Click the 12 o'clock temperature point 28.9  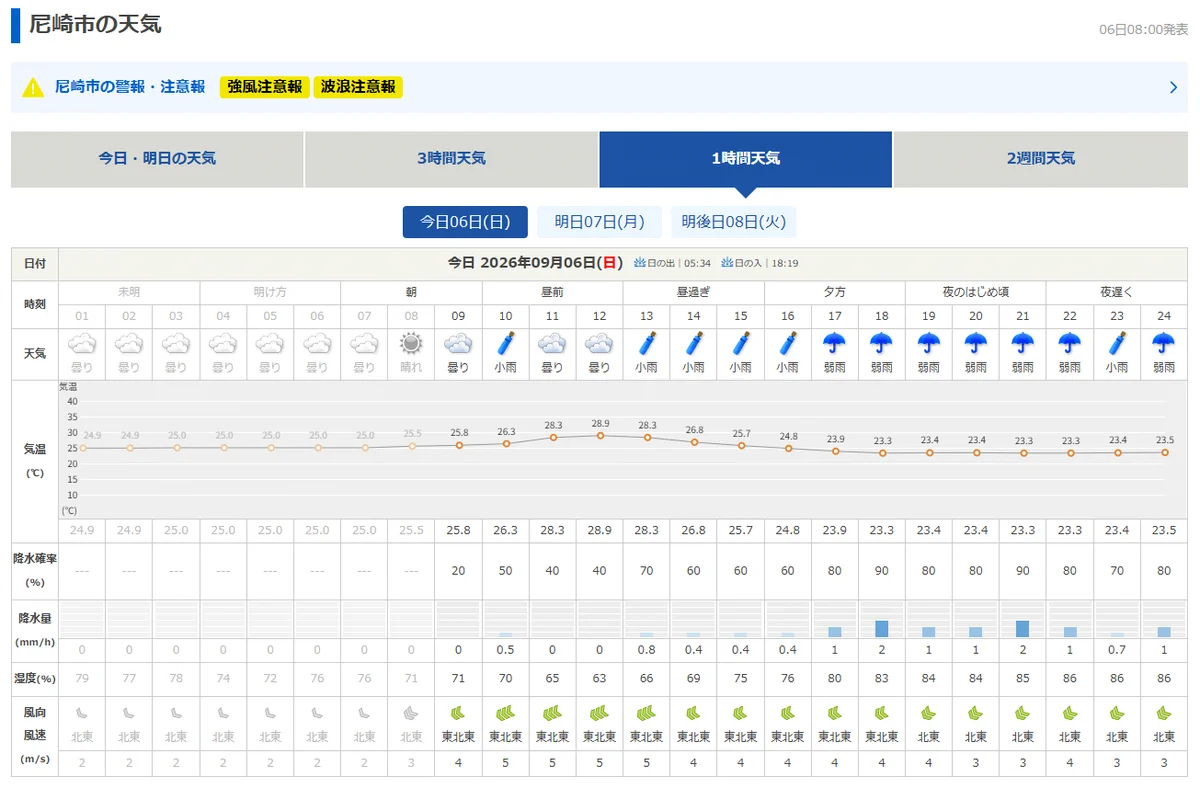[x=600, y=435]
